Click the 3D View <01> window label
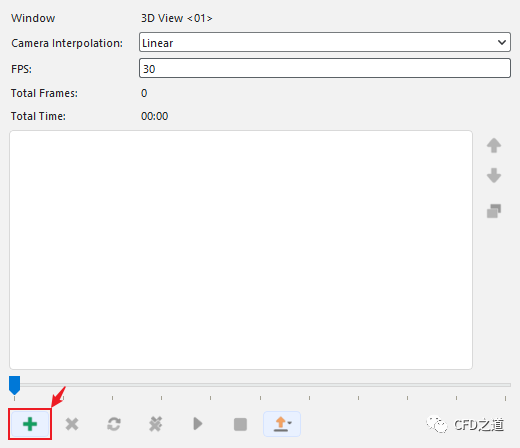The width and height of the screenshot is (520, 448). 177,18
